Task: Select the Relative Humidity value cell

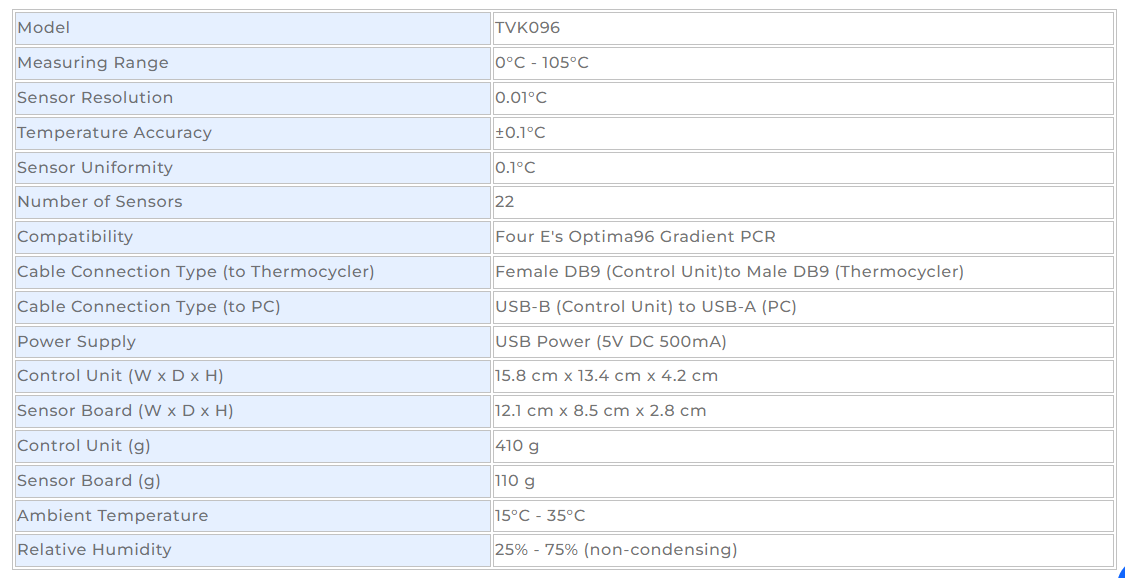Action: coord(803,550)
